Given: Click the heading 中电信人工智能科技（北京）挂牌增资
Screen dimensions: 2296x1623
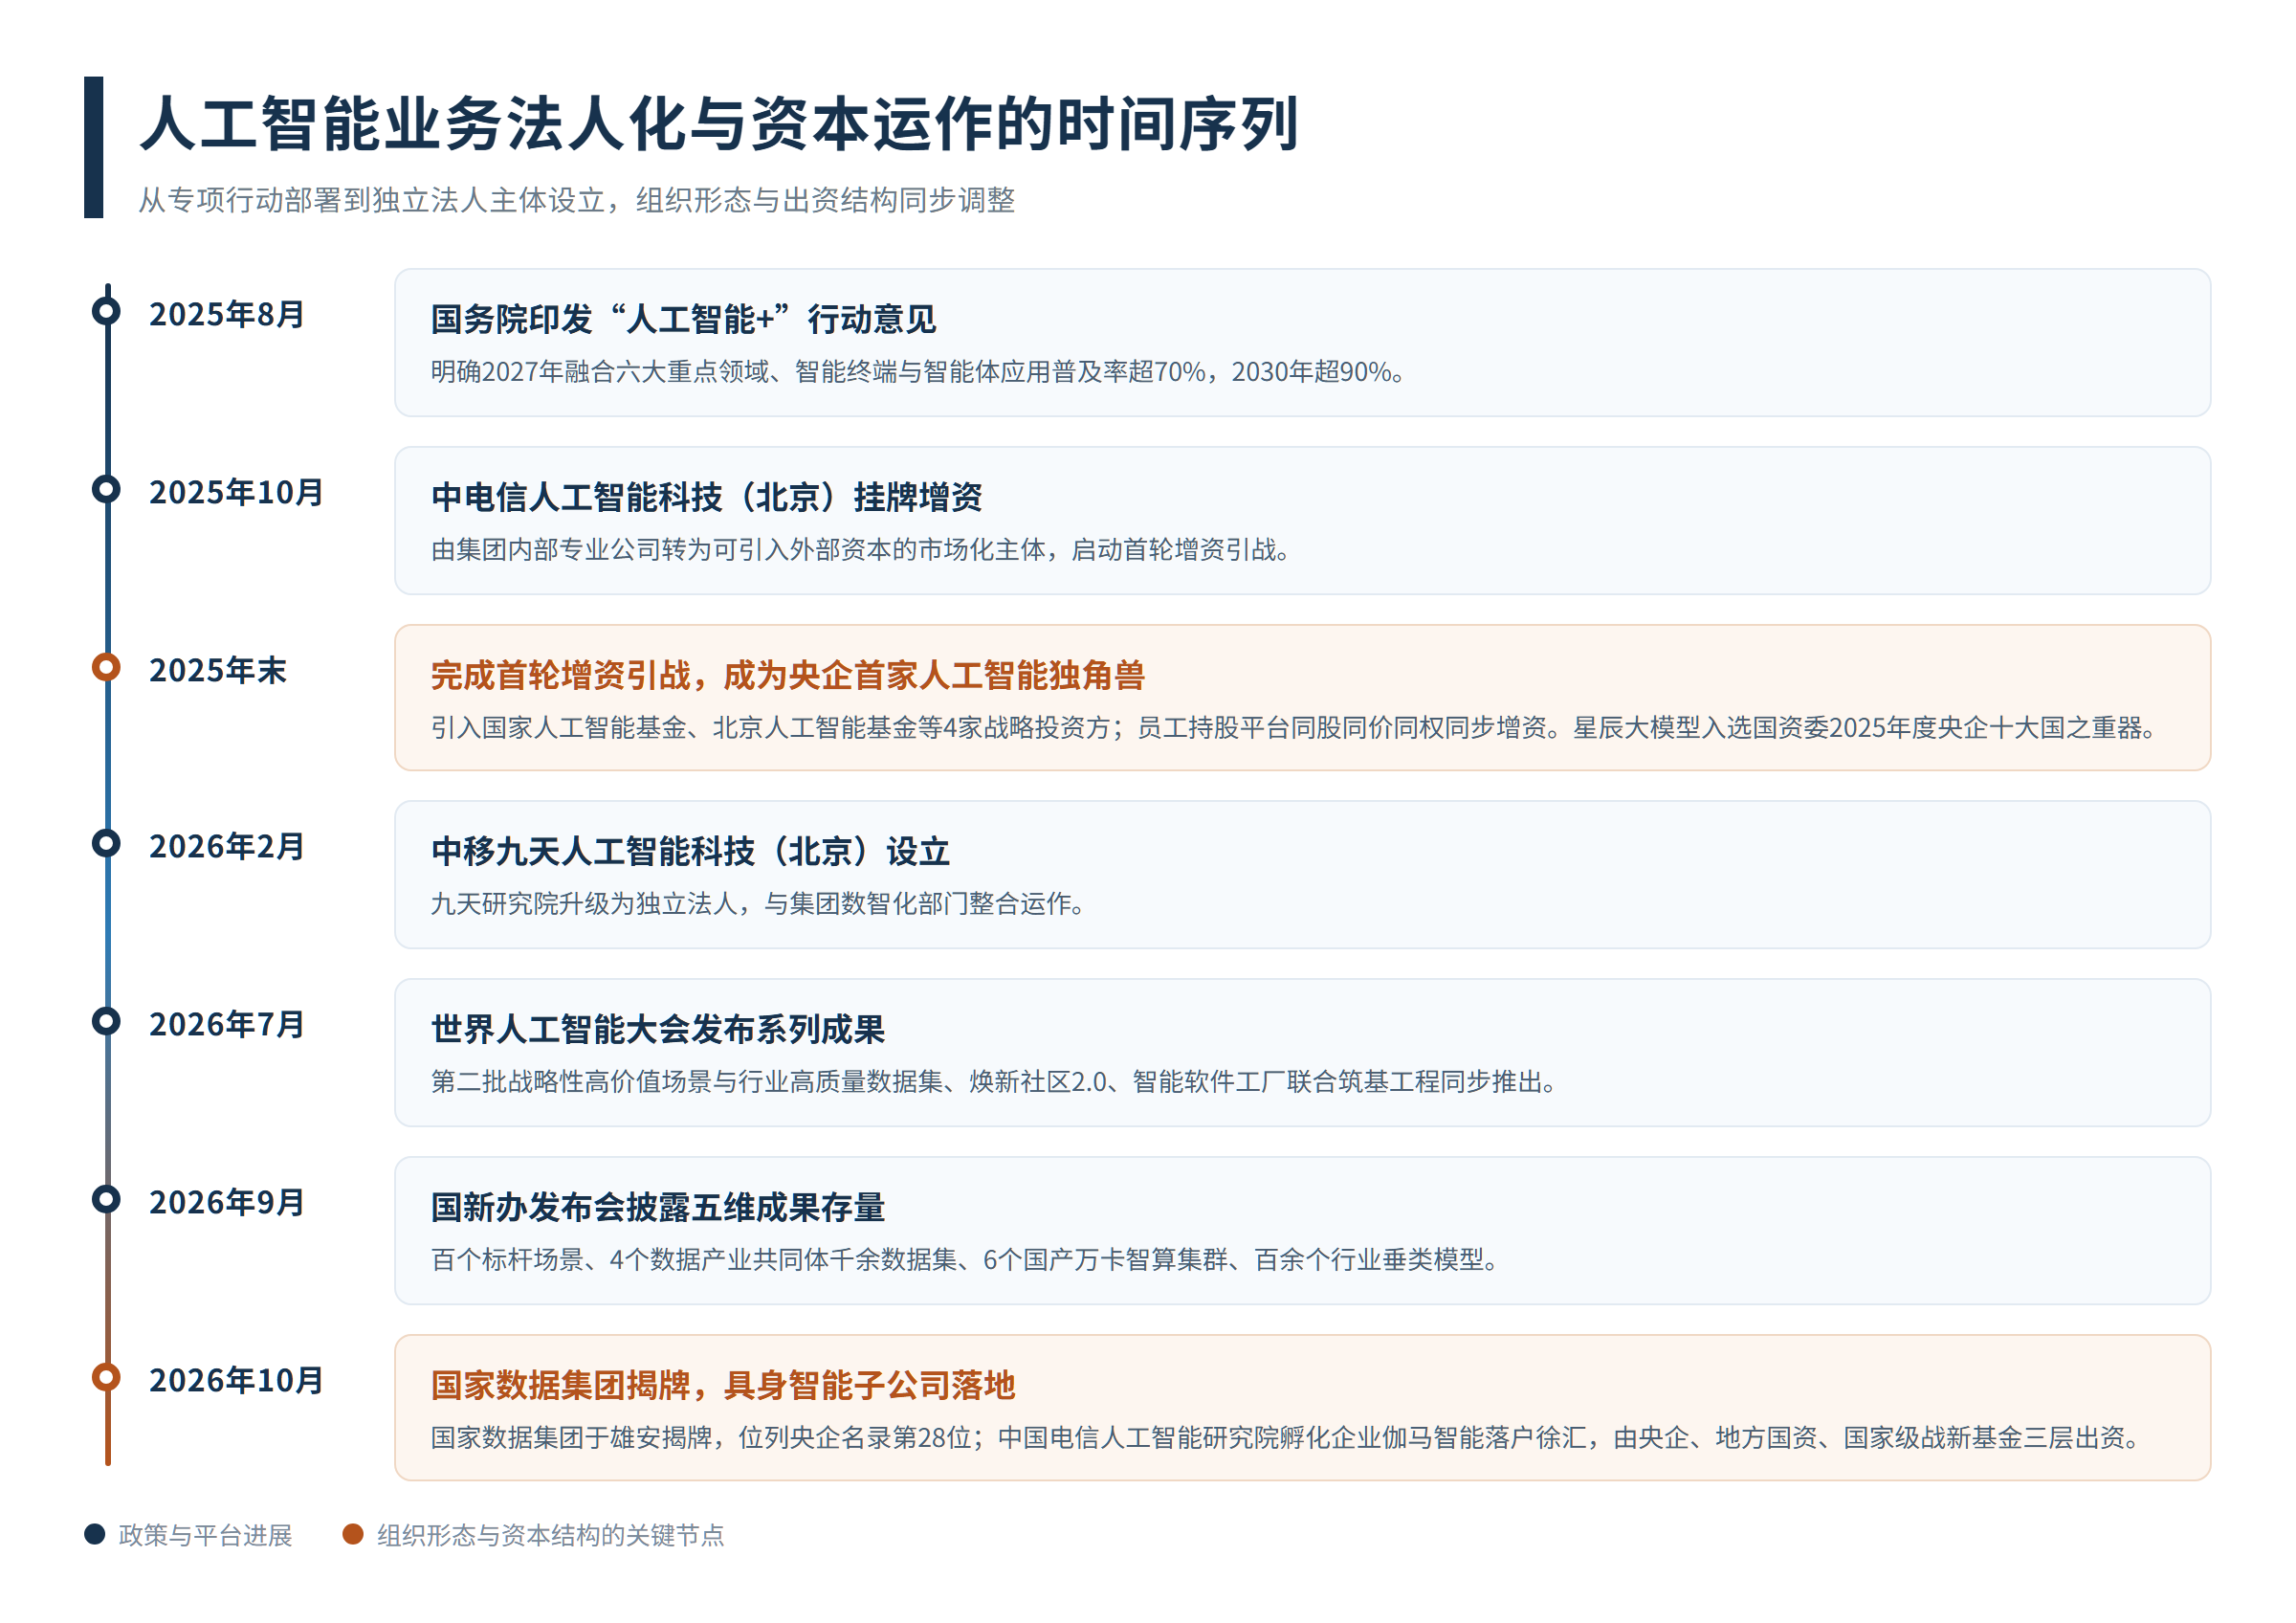Looking at the screenshot, I should (x=707, y=497).
